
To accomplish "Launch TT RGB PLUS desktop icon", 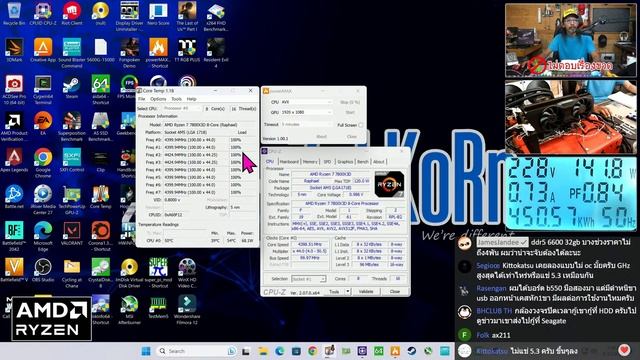I will coord(187,51).
